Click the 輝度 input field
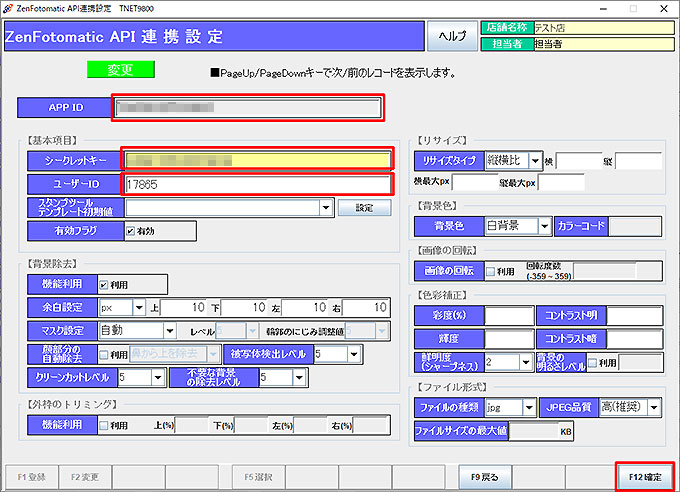Screen dimensions: 680x492 pos(509,339)
